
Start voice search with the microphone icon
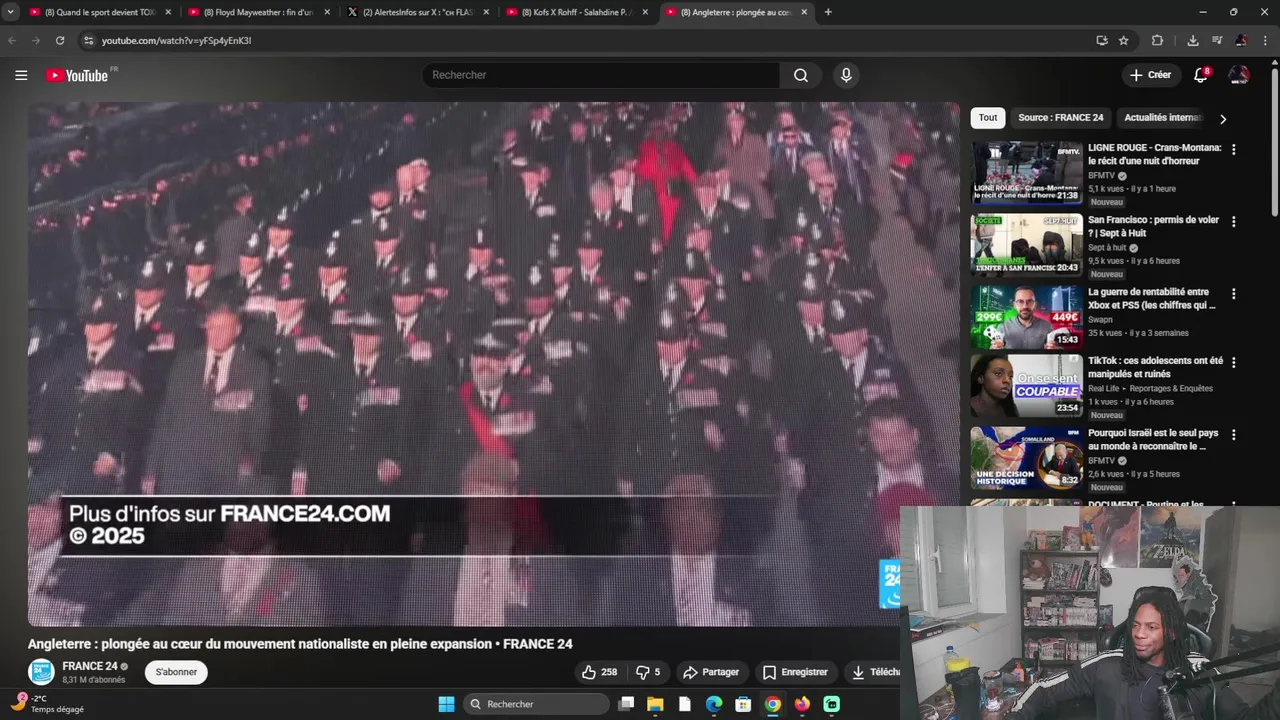pos(846,75)
